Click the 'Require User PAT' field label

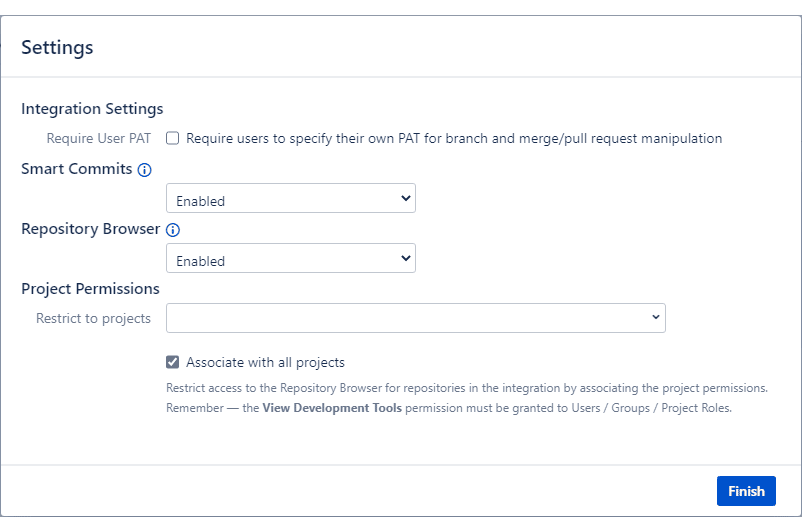click(x=99, y=139)
